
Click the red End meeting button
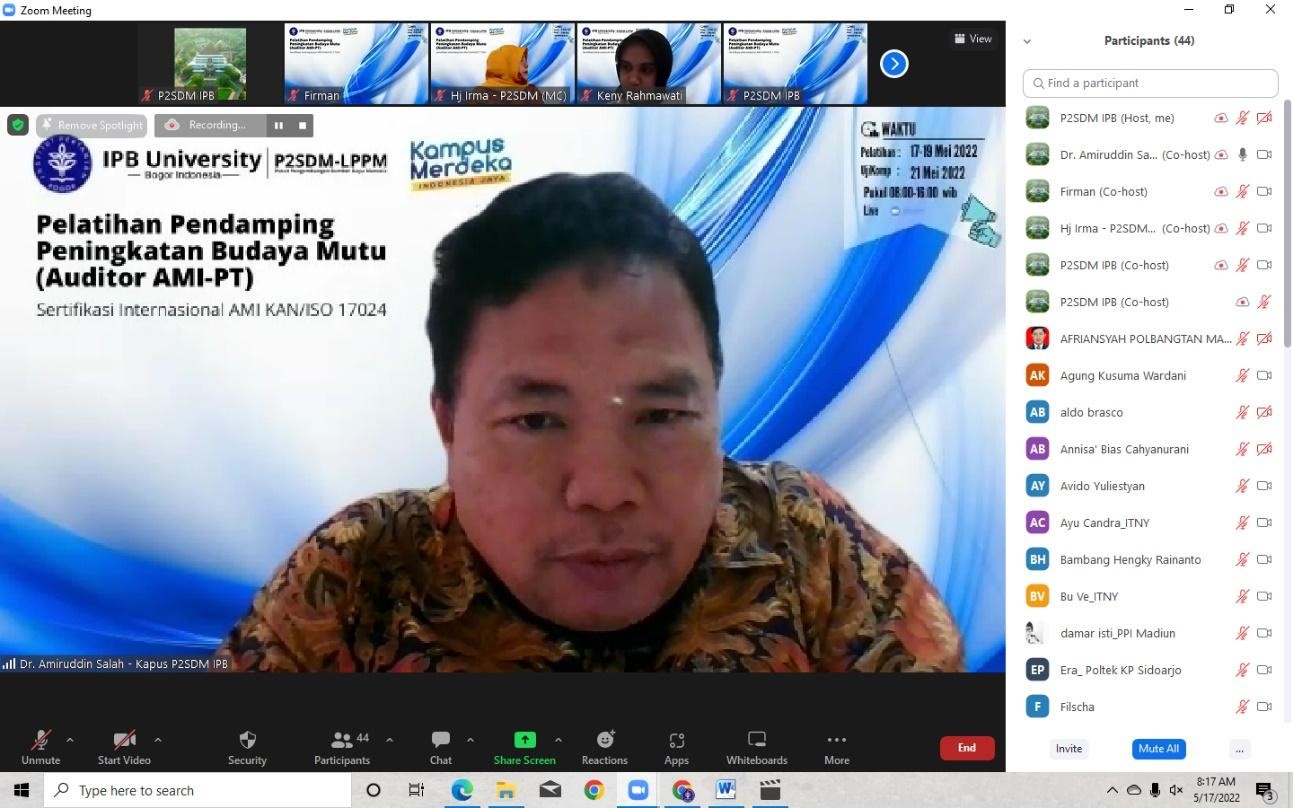coord(966,748)
